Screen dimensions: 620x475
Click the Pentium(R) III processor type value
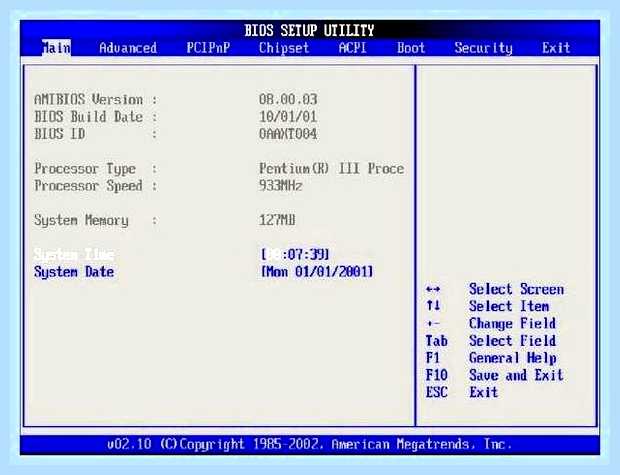click(331, 168)
